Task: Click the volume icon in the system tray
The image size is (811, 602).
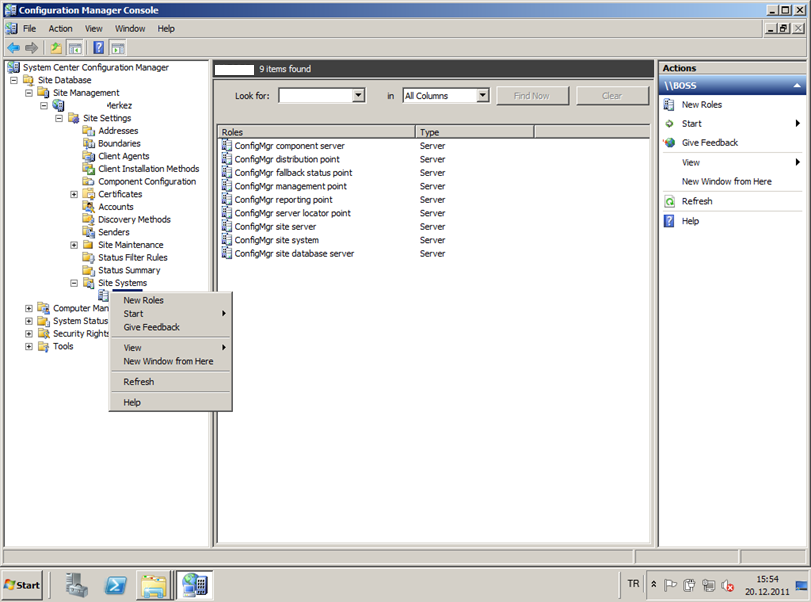Action: tap(728, 585)
